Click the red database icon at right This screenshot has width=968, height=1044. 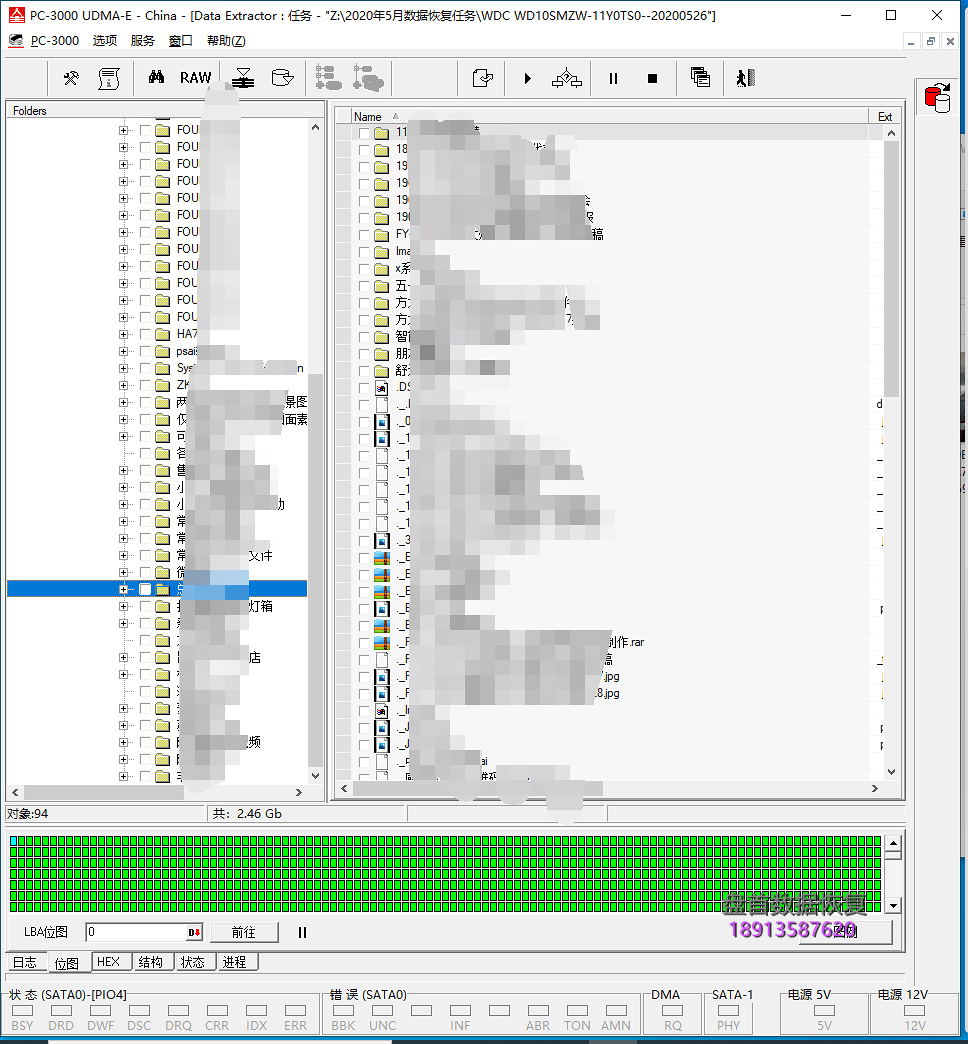938,98
